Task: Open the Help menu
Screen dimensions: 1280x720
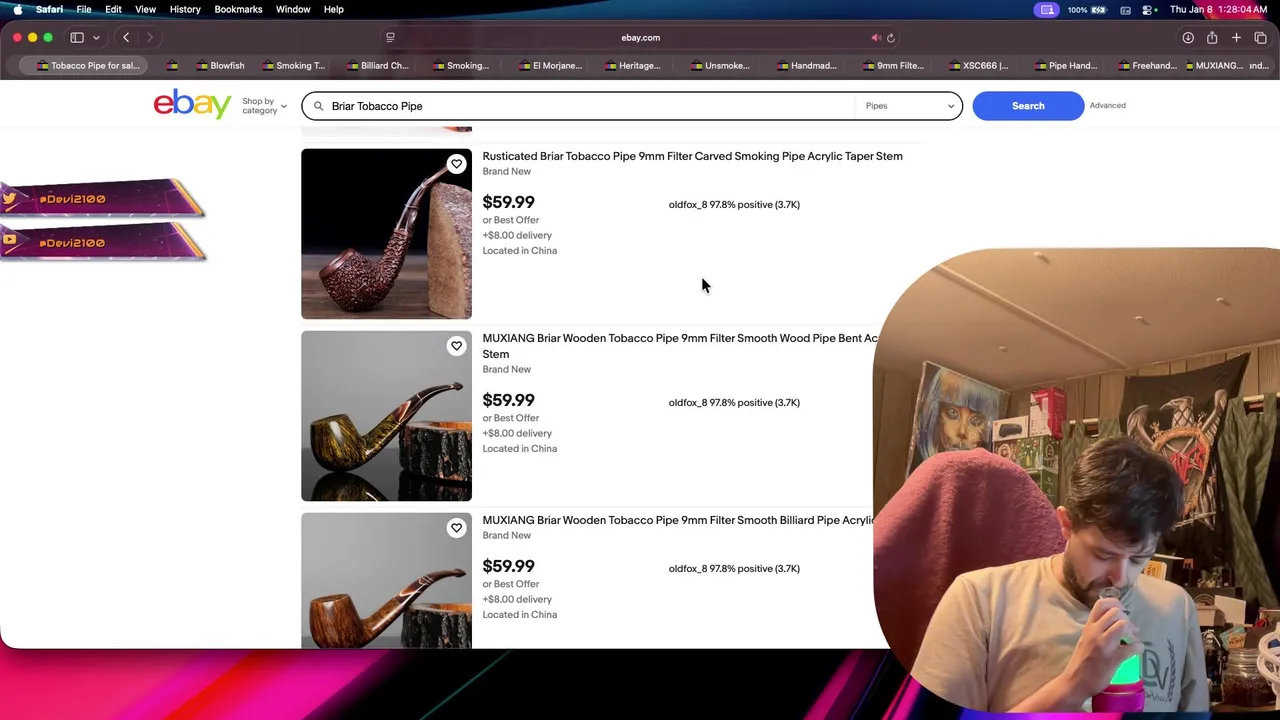Action: click(334, 9)
